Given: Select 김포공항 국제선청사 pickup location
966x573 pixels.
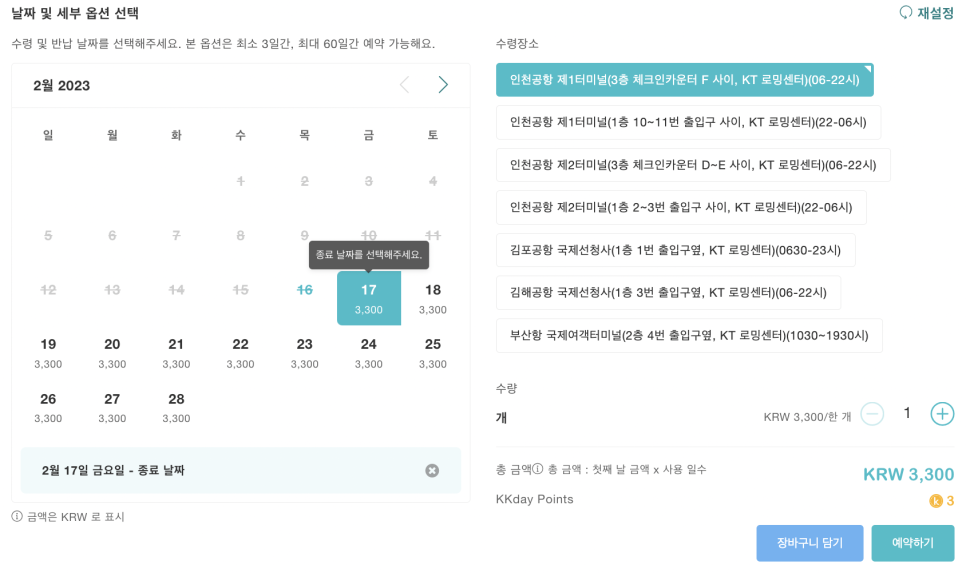Looking at the screenshot, I should (675, 250).
